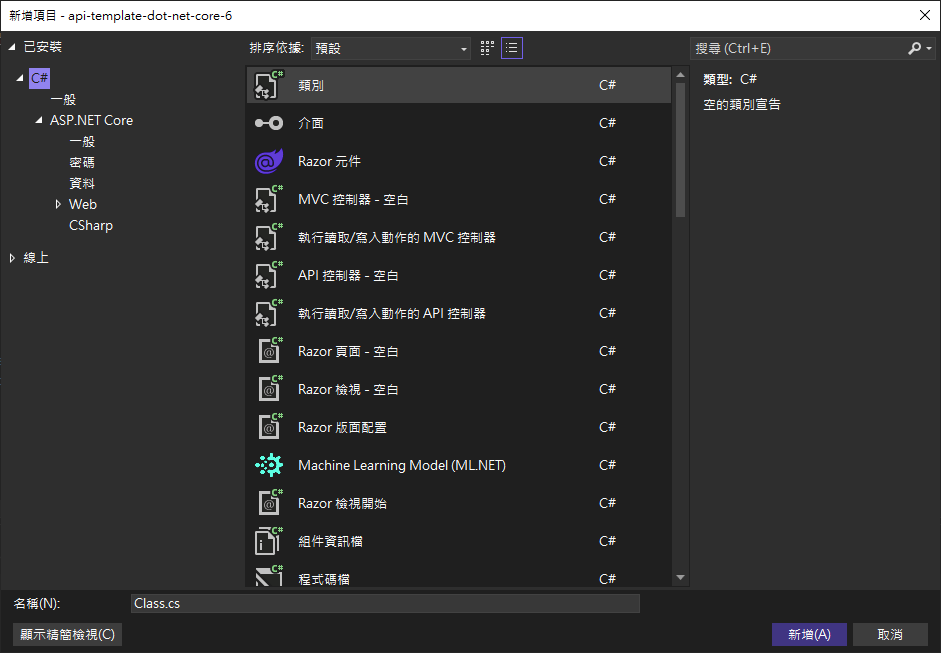Viewport: 941px width, 653px height.
Task: Pick the 介面 interface template icon
Action: tap(268, 123)
